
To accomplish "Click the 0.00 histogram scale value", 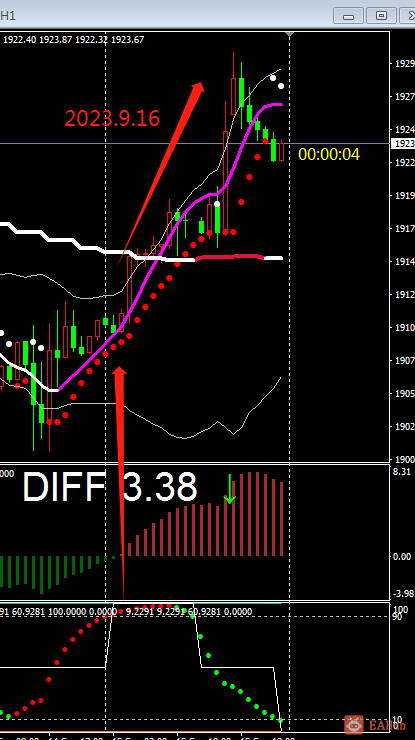I will click(x=402, y=557).
